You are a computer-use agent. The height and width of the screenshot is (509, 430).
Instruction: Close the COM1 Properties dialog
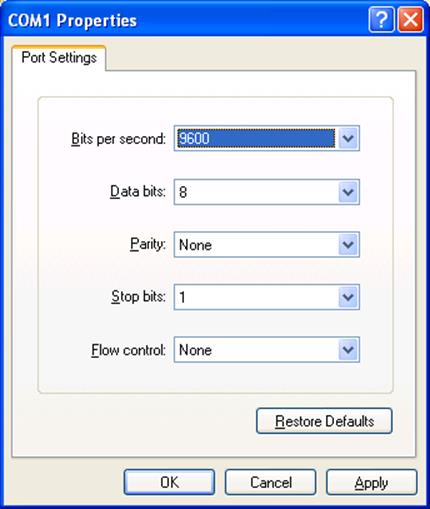[x=411, y=20]
